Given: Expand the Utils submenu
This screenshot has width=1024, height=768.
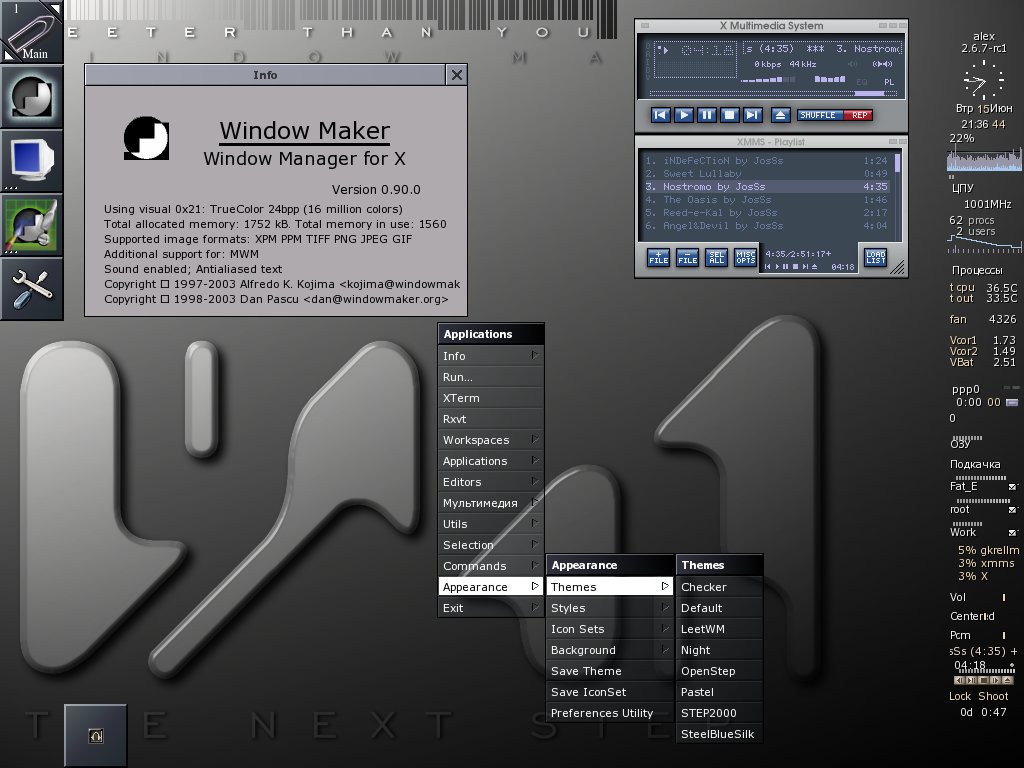Looking at the screenshot, I should [490, 524].
